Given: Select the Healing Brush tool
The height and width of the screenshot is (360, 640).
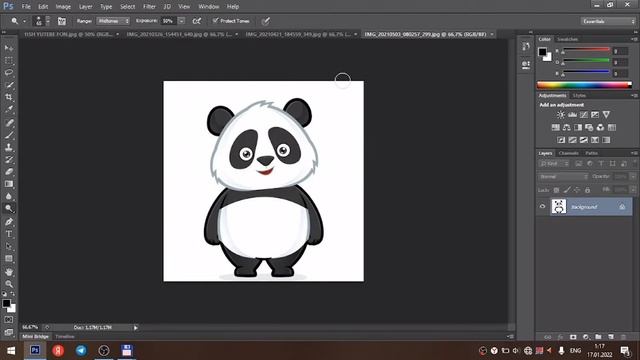Looking at the screenshot, I should tap(9, 122).
